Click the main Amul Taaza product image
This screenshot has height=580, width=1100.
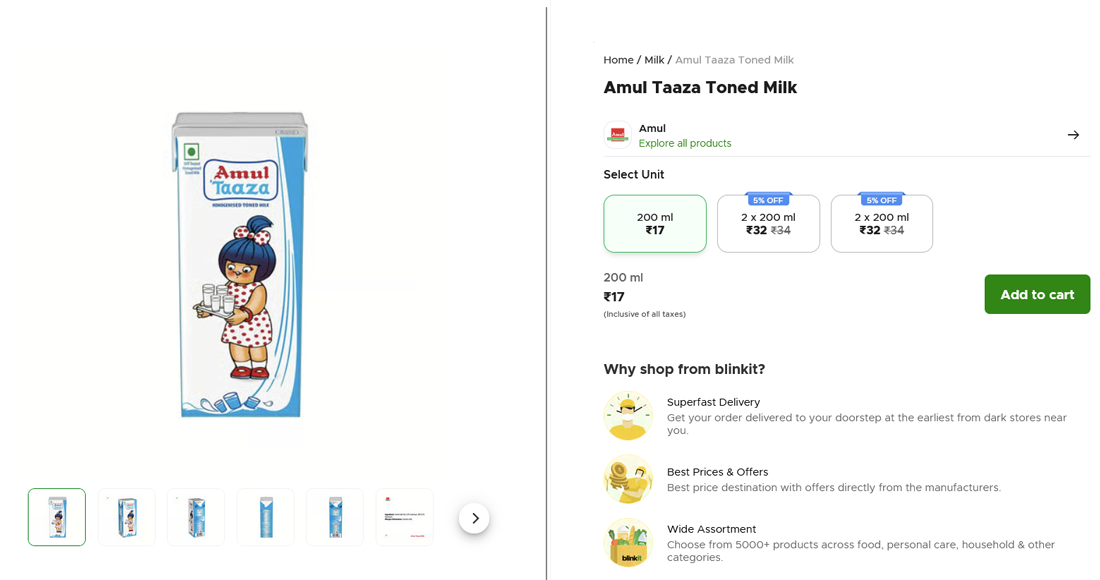click(x=240, y=265)
